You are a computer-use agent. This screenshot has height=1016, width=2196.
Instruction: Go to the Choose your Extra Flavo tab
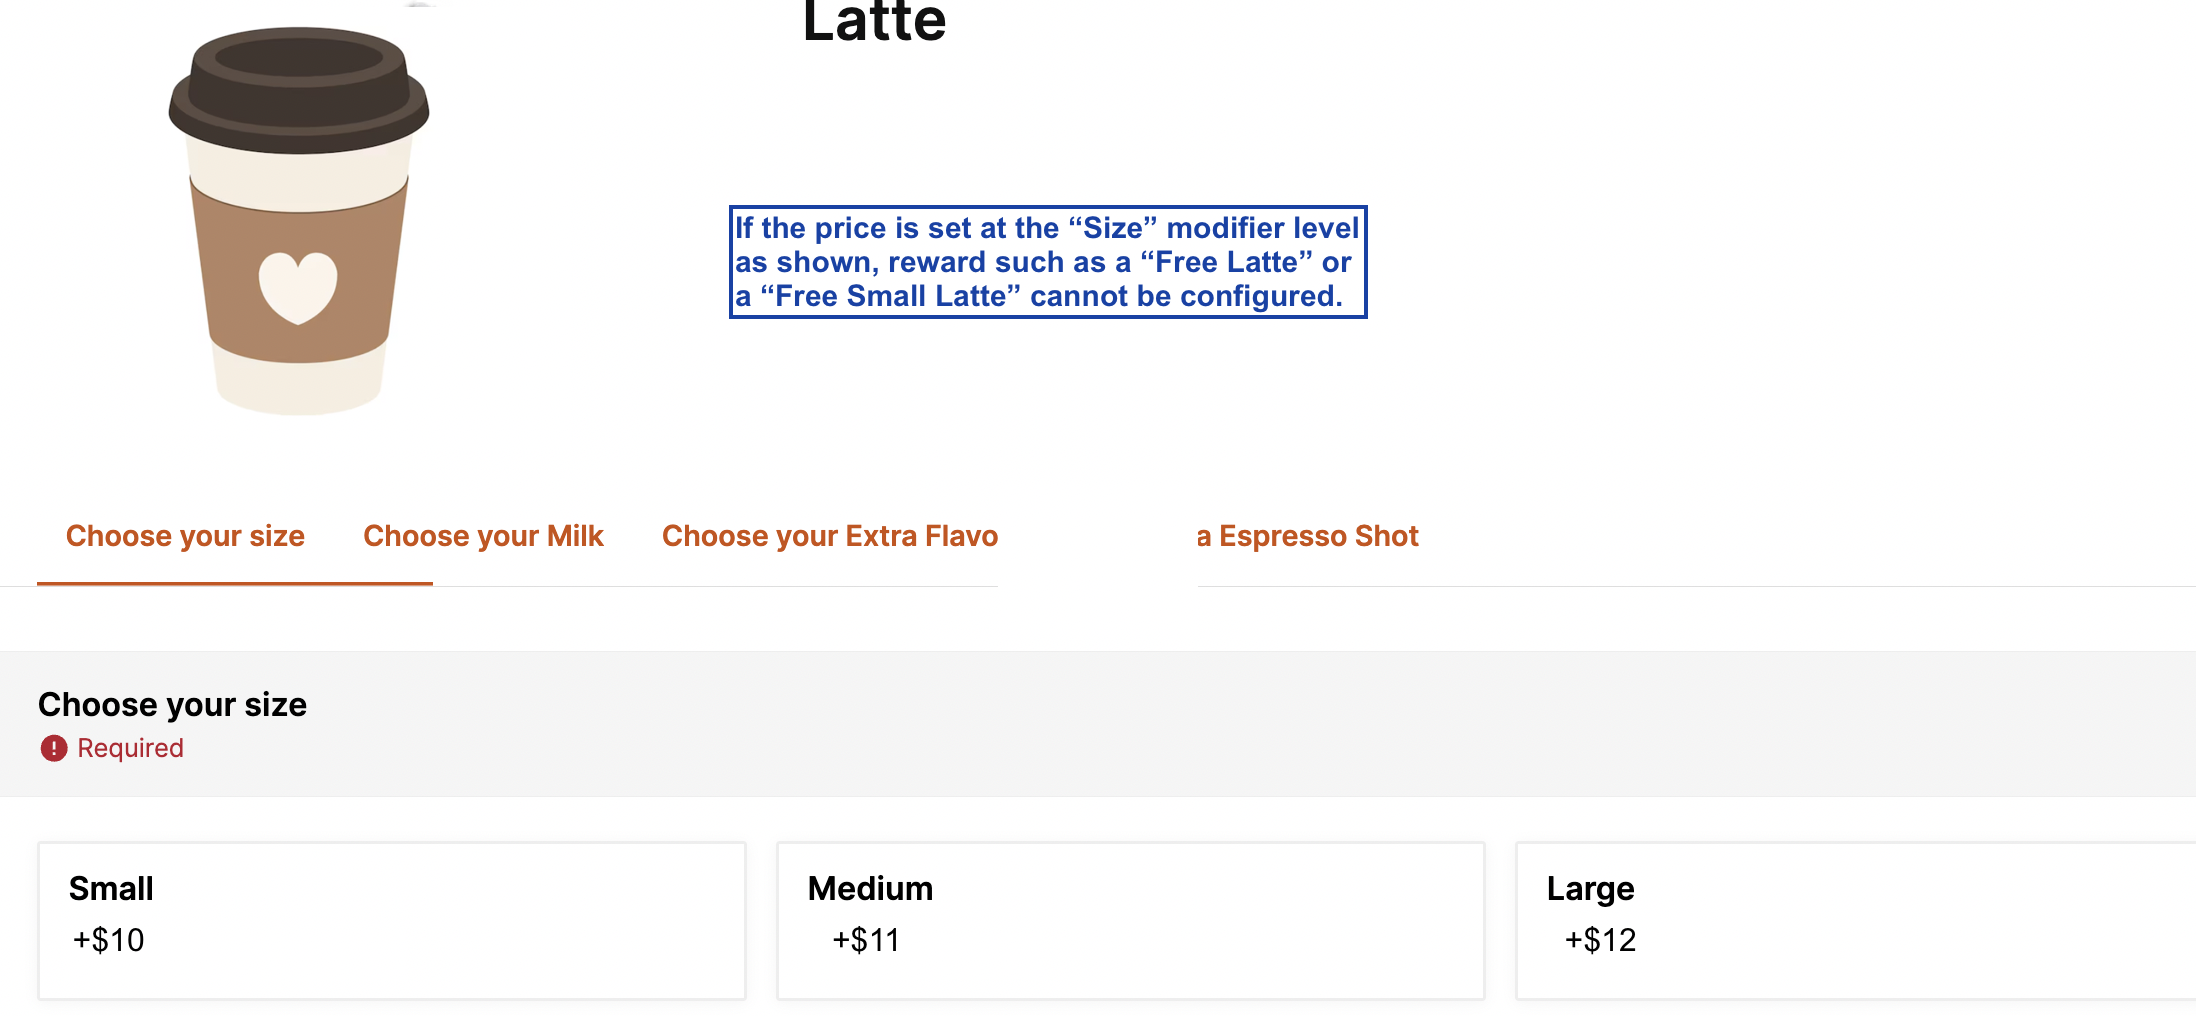click(830, 536)
